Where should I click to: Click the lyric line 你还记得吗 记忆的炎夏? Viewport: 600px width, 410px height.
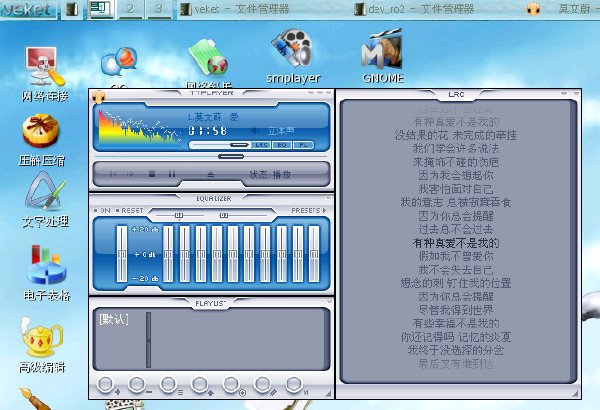[456, 337]
